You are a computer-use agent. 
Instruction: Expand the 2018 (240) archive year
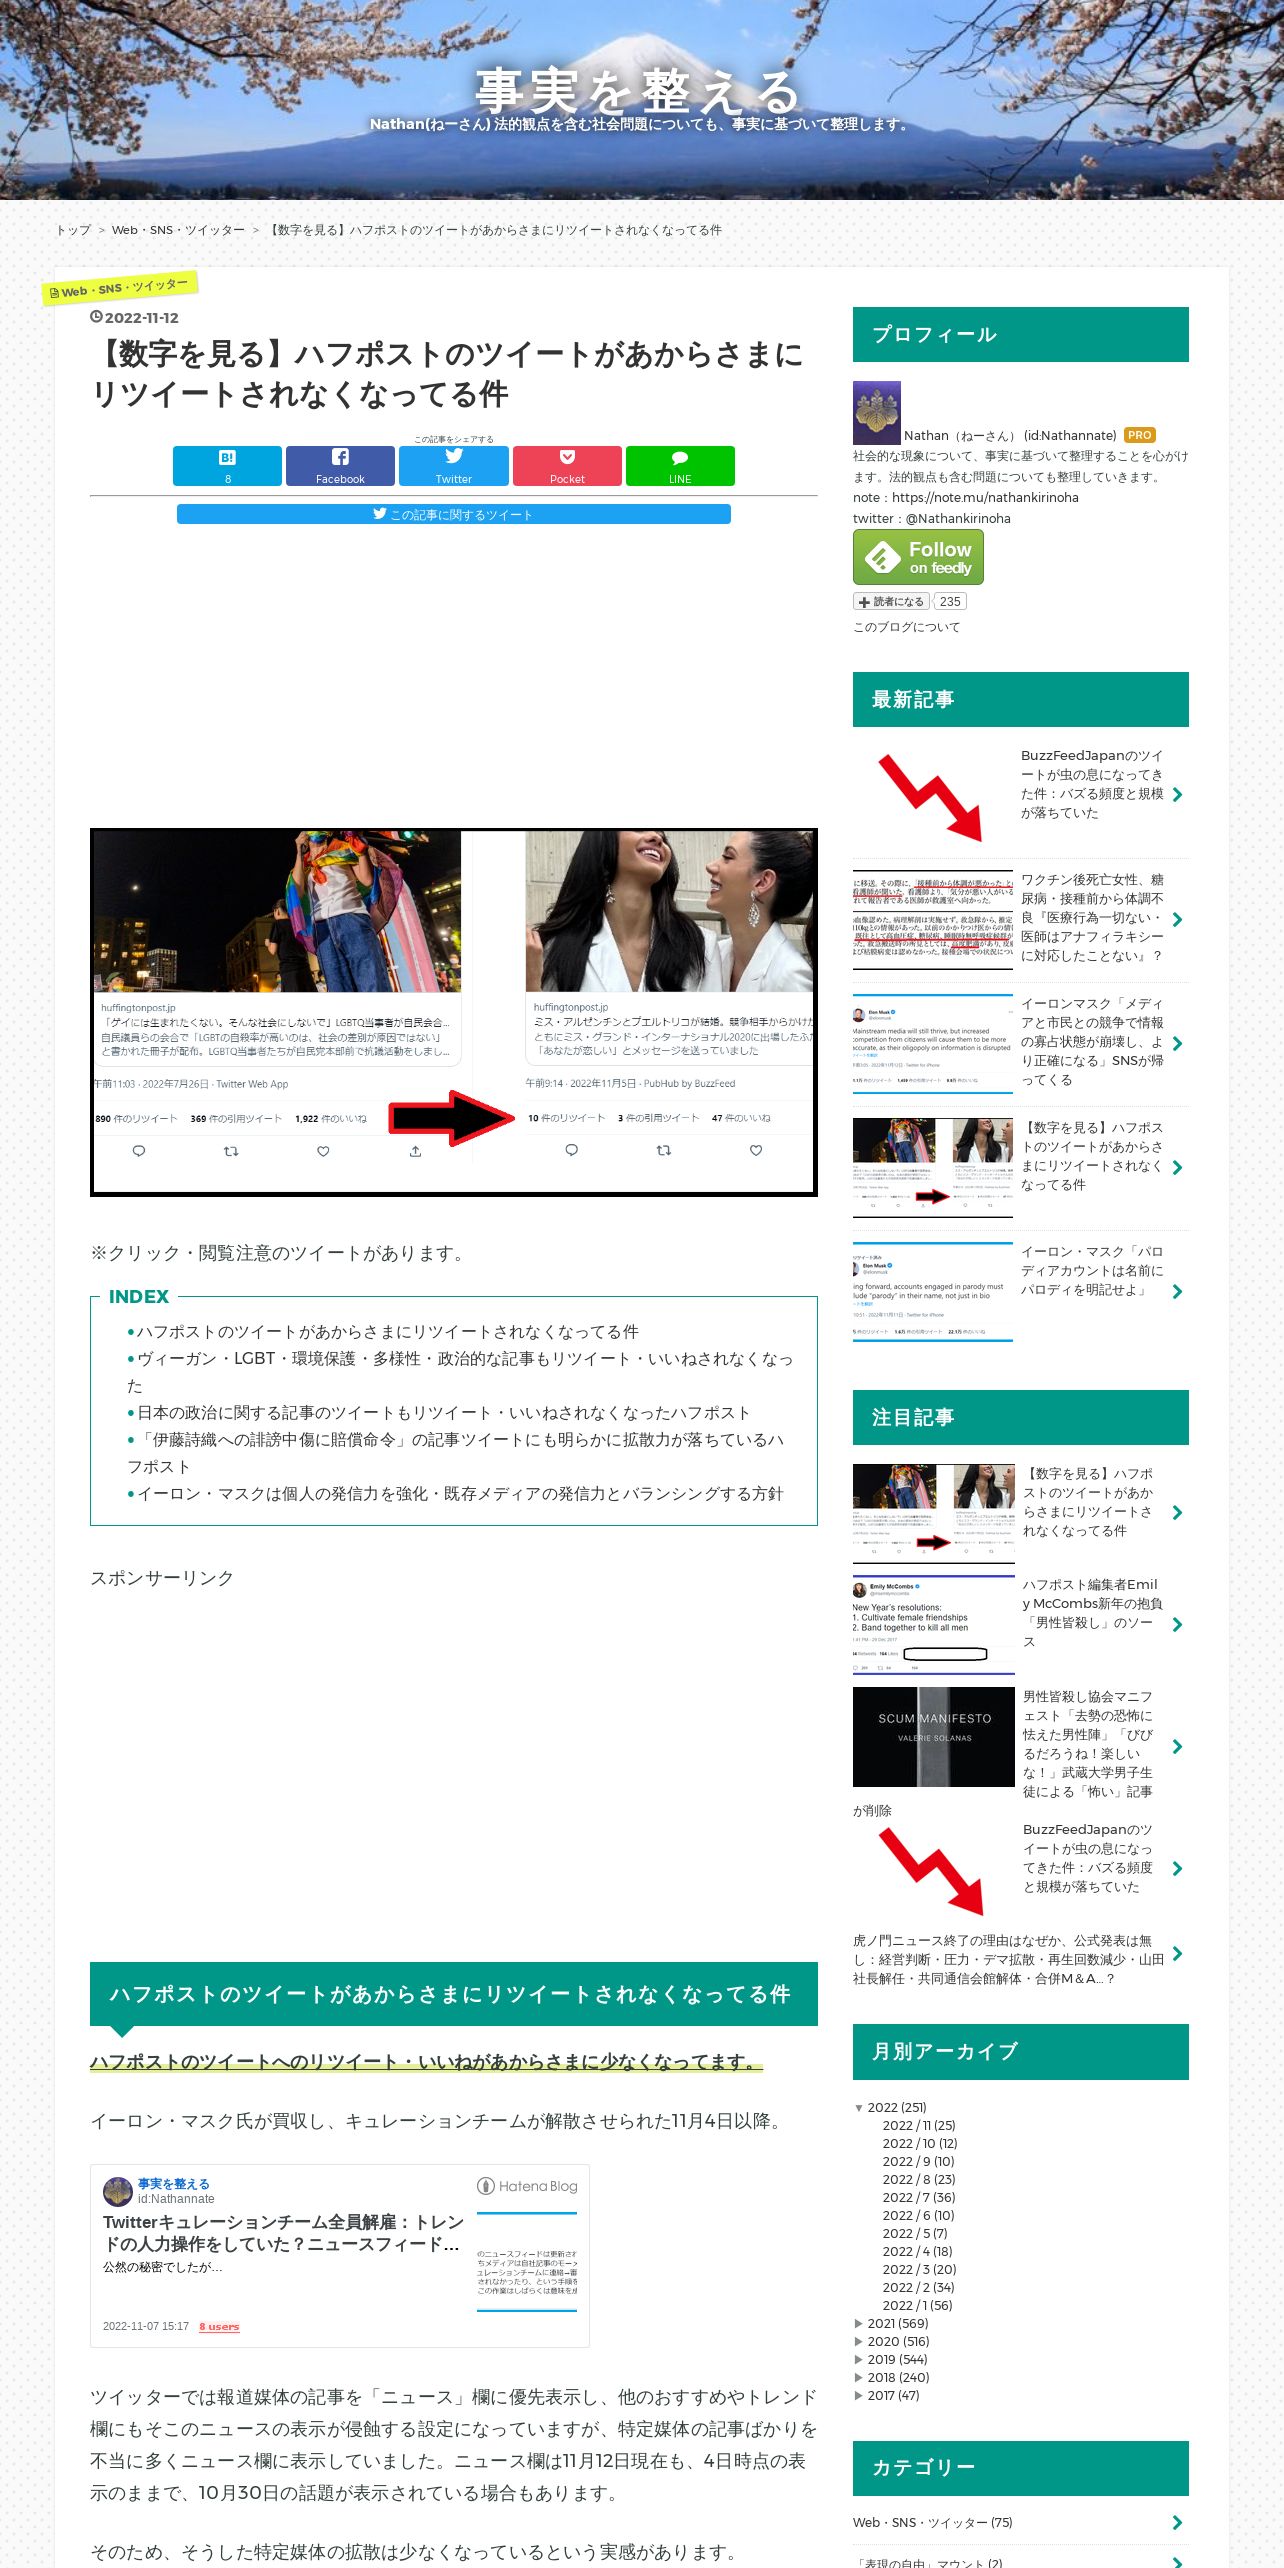point(859,2378)
